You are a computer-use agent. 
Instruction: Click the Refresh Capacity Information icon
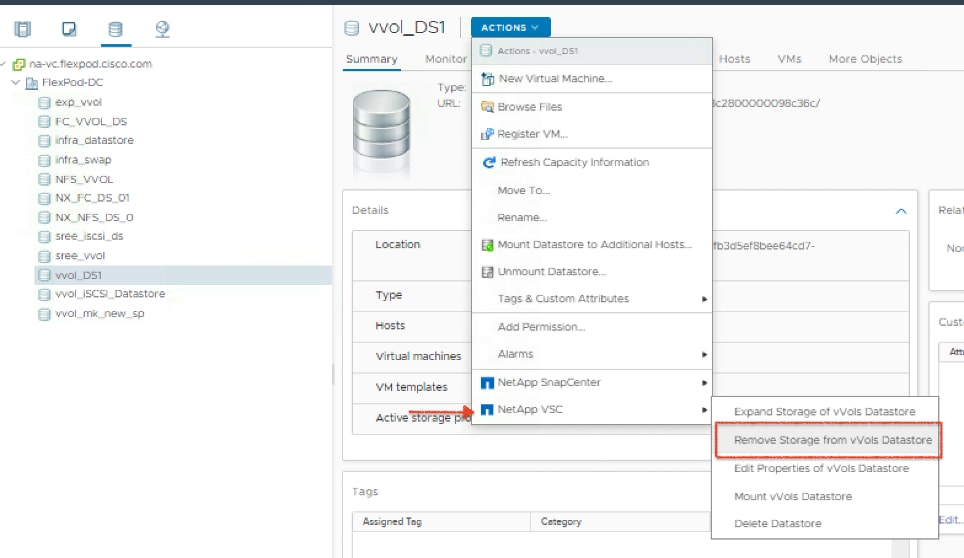(x=489, y=162)
